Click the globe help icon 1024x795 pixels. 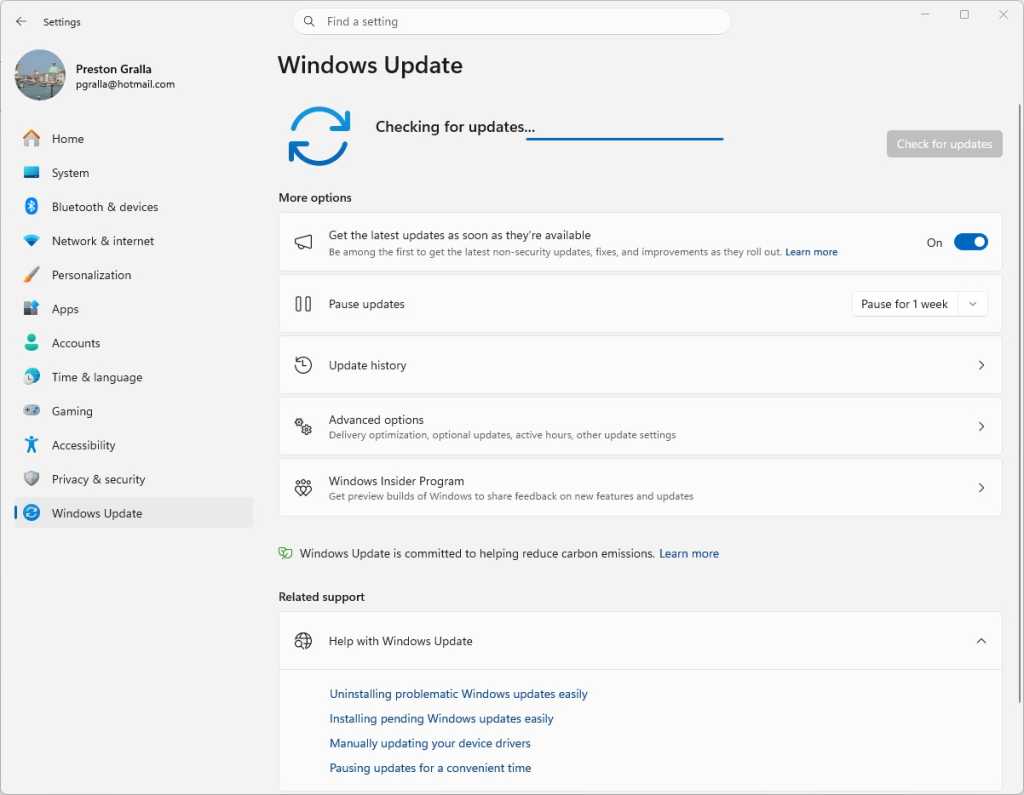303,641
